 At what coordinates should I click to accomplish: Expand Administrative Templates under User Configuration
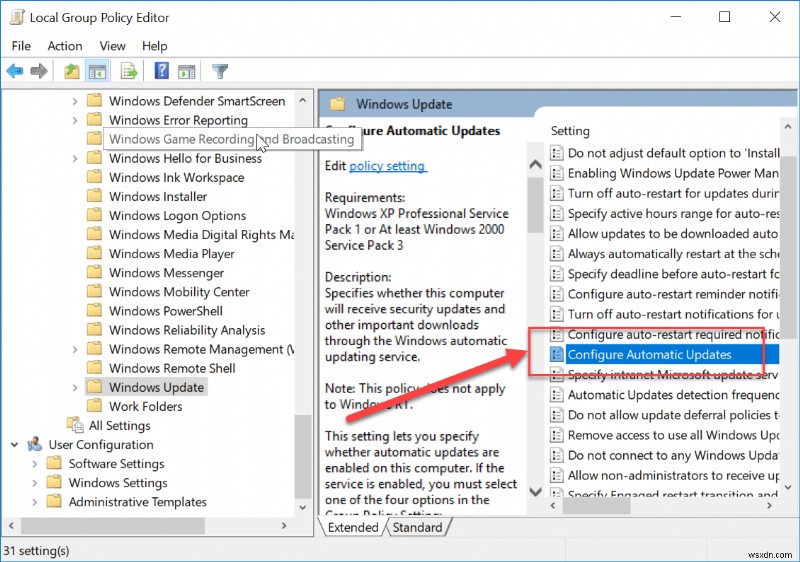point(35,502)
